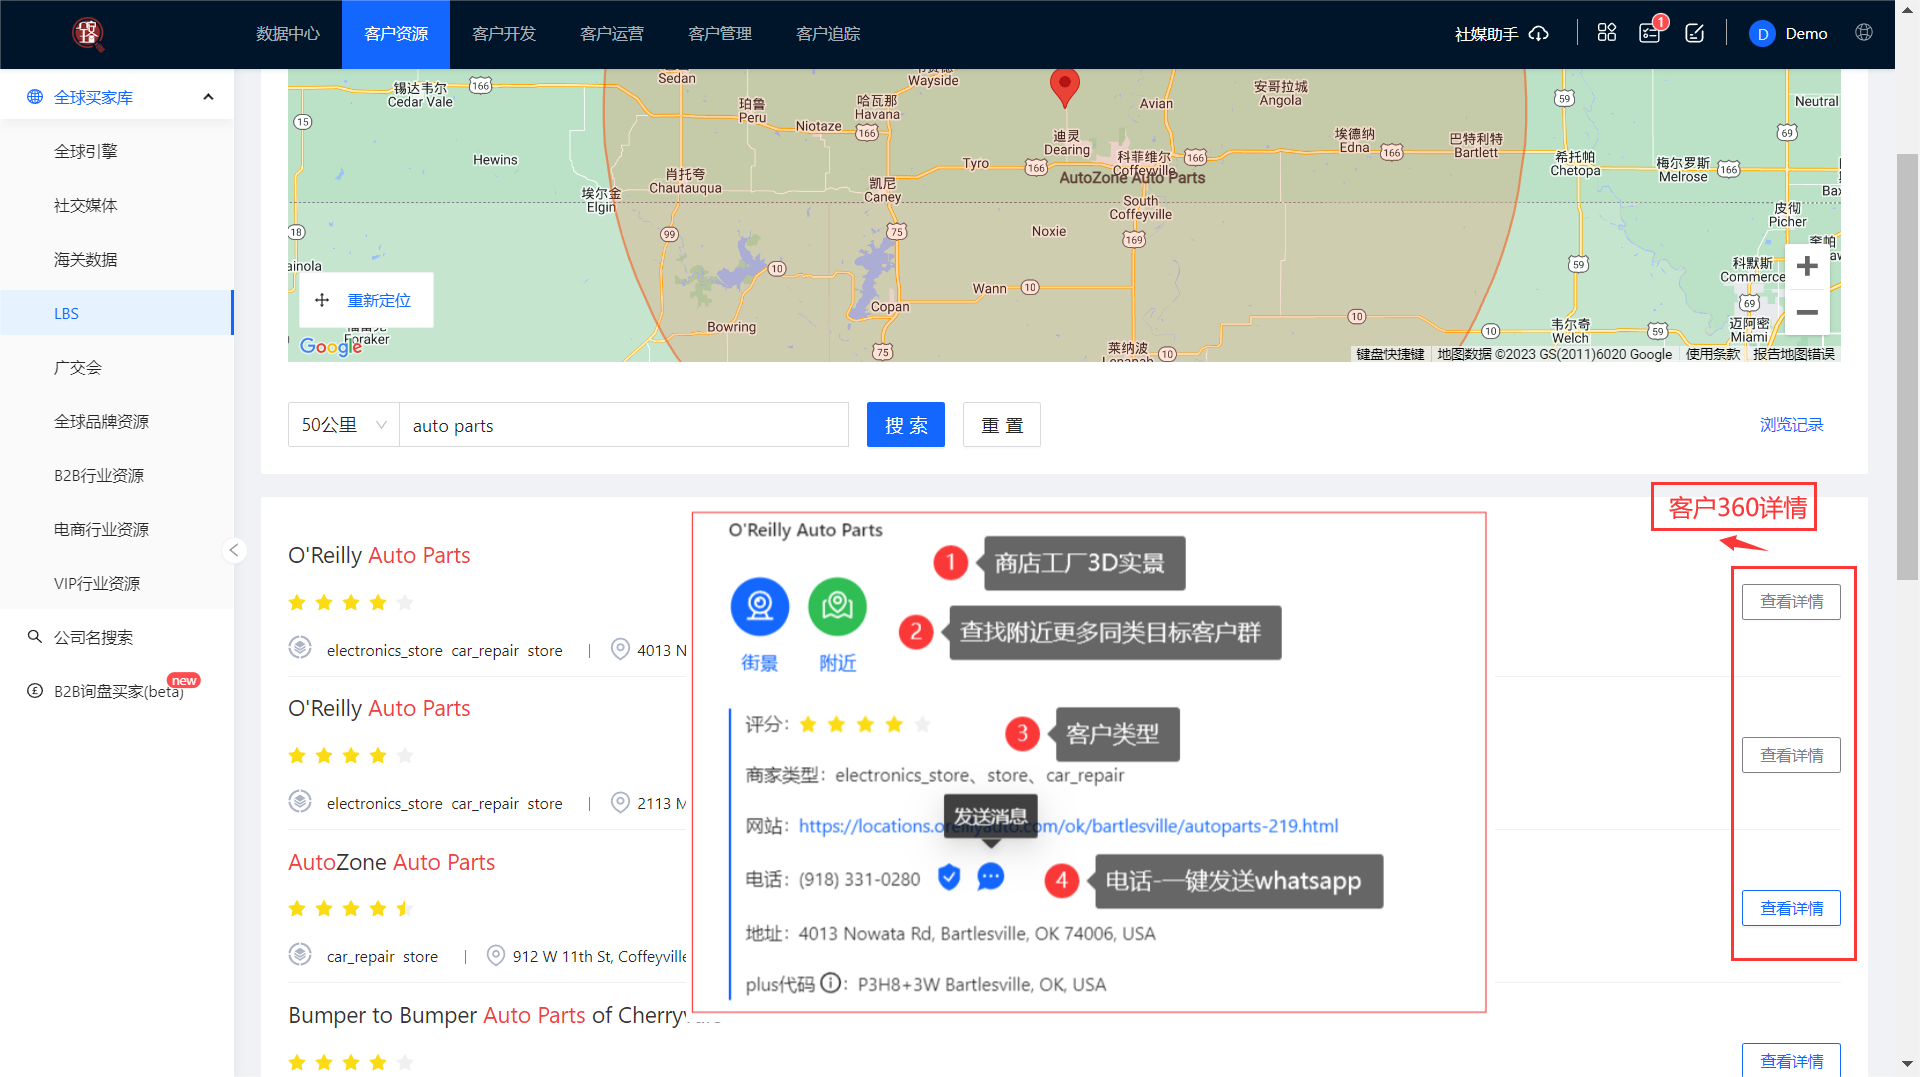Collapse the 全球买家库 sidebar section
1920x1077 pixels.
click(x=208, y=97)
